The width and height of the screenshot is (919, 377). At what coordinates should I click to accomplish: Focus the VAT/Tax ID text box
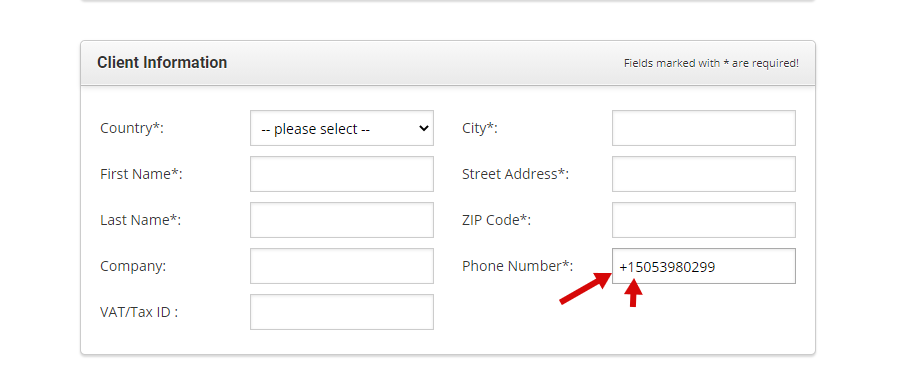[x=342, y=312]
